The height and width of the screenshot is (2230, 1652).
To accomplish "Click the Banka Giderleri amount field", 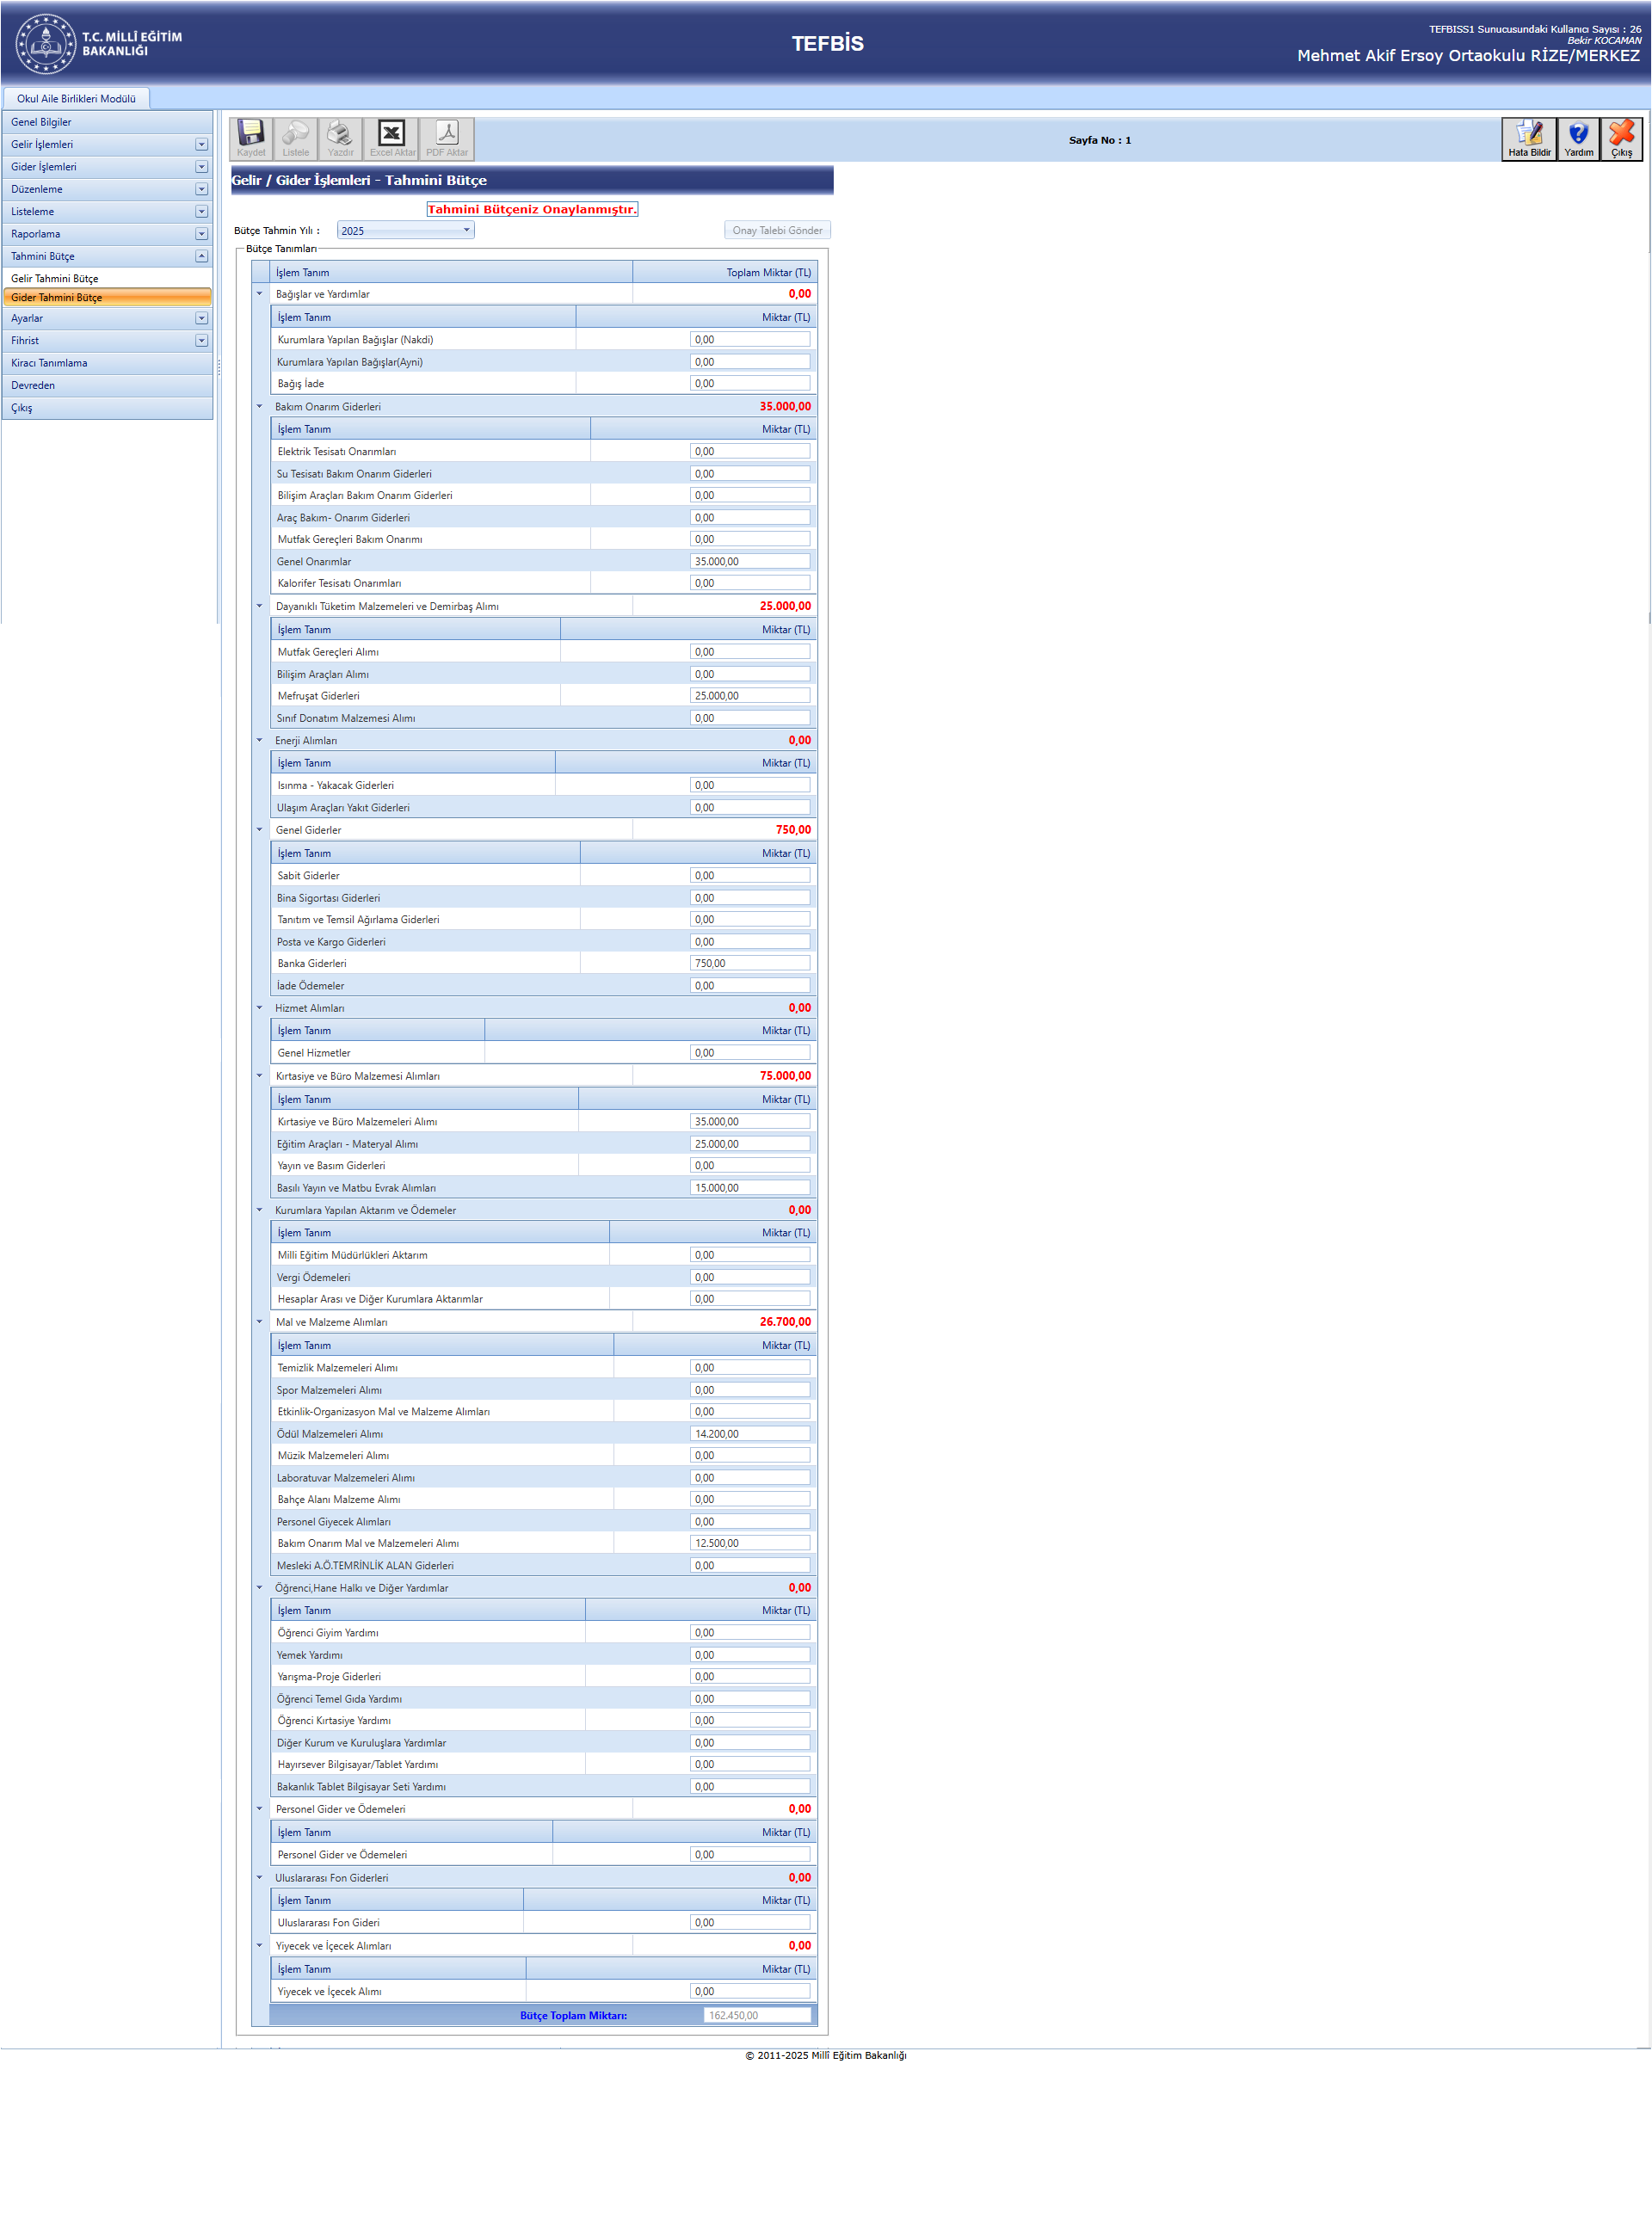I will pos(749,964).
